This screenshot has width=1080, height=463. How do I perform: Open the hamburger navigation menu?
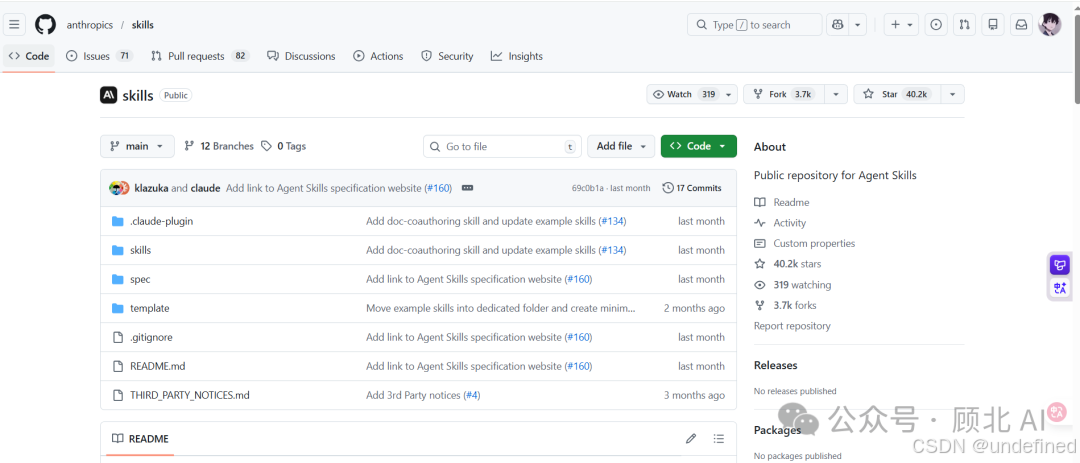point(14,25)
